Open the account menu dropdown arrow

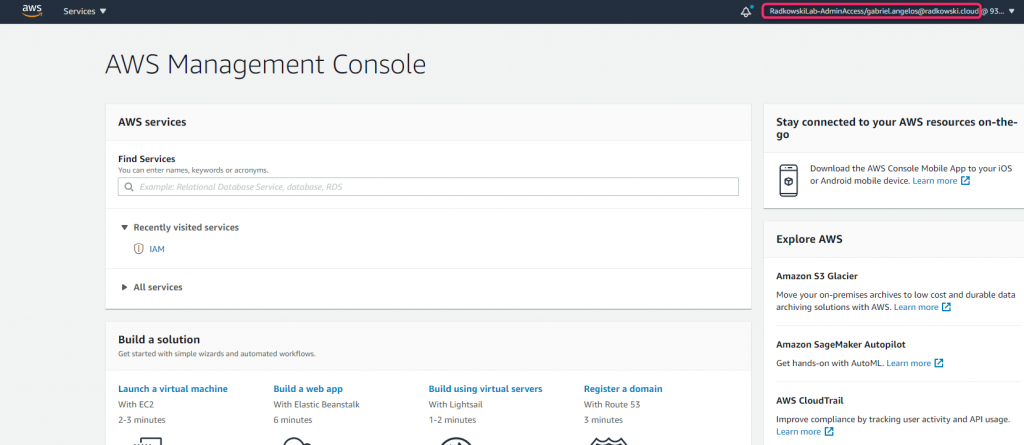1012,12
